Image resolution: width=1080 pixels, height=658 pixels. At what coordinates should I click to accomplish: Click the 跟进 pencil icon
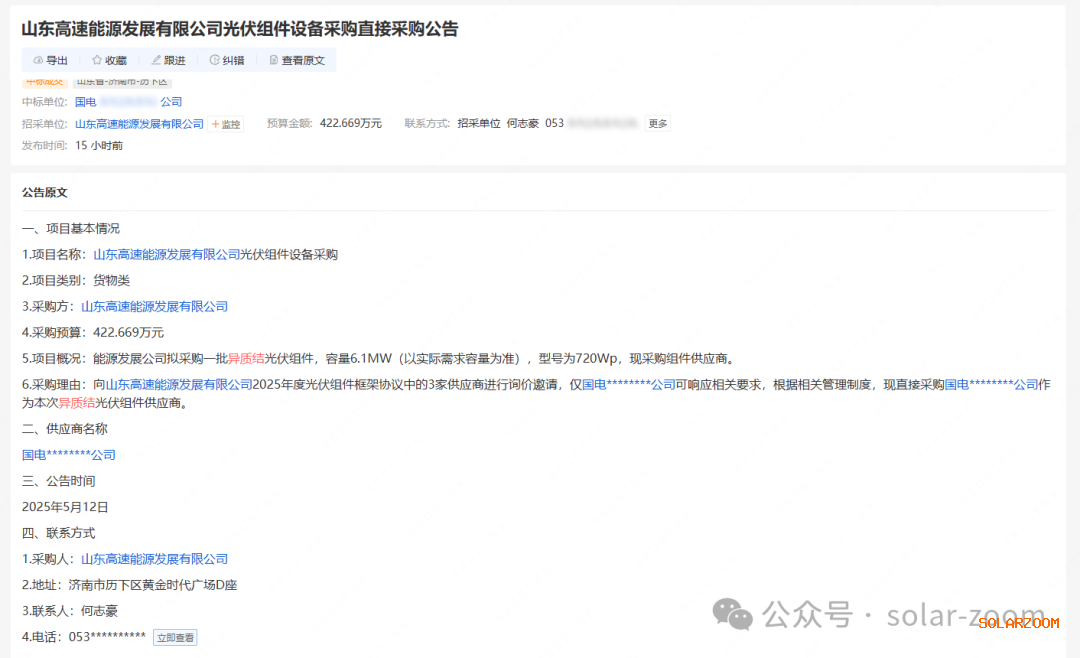[x=156, y=61]
